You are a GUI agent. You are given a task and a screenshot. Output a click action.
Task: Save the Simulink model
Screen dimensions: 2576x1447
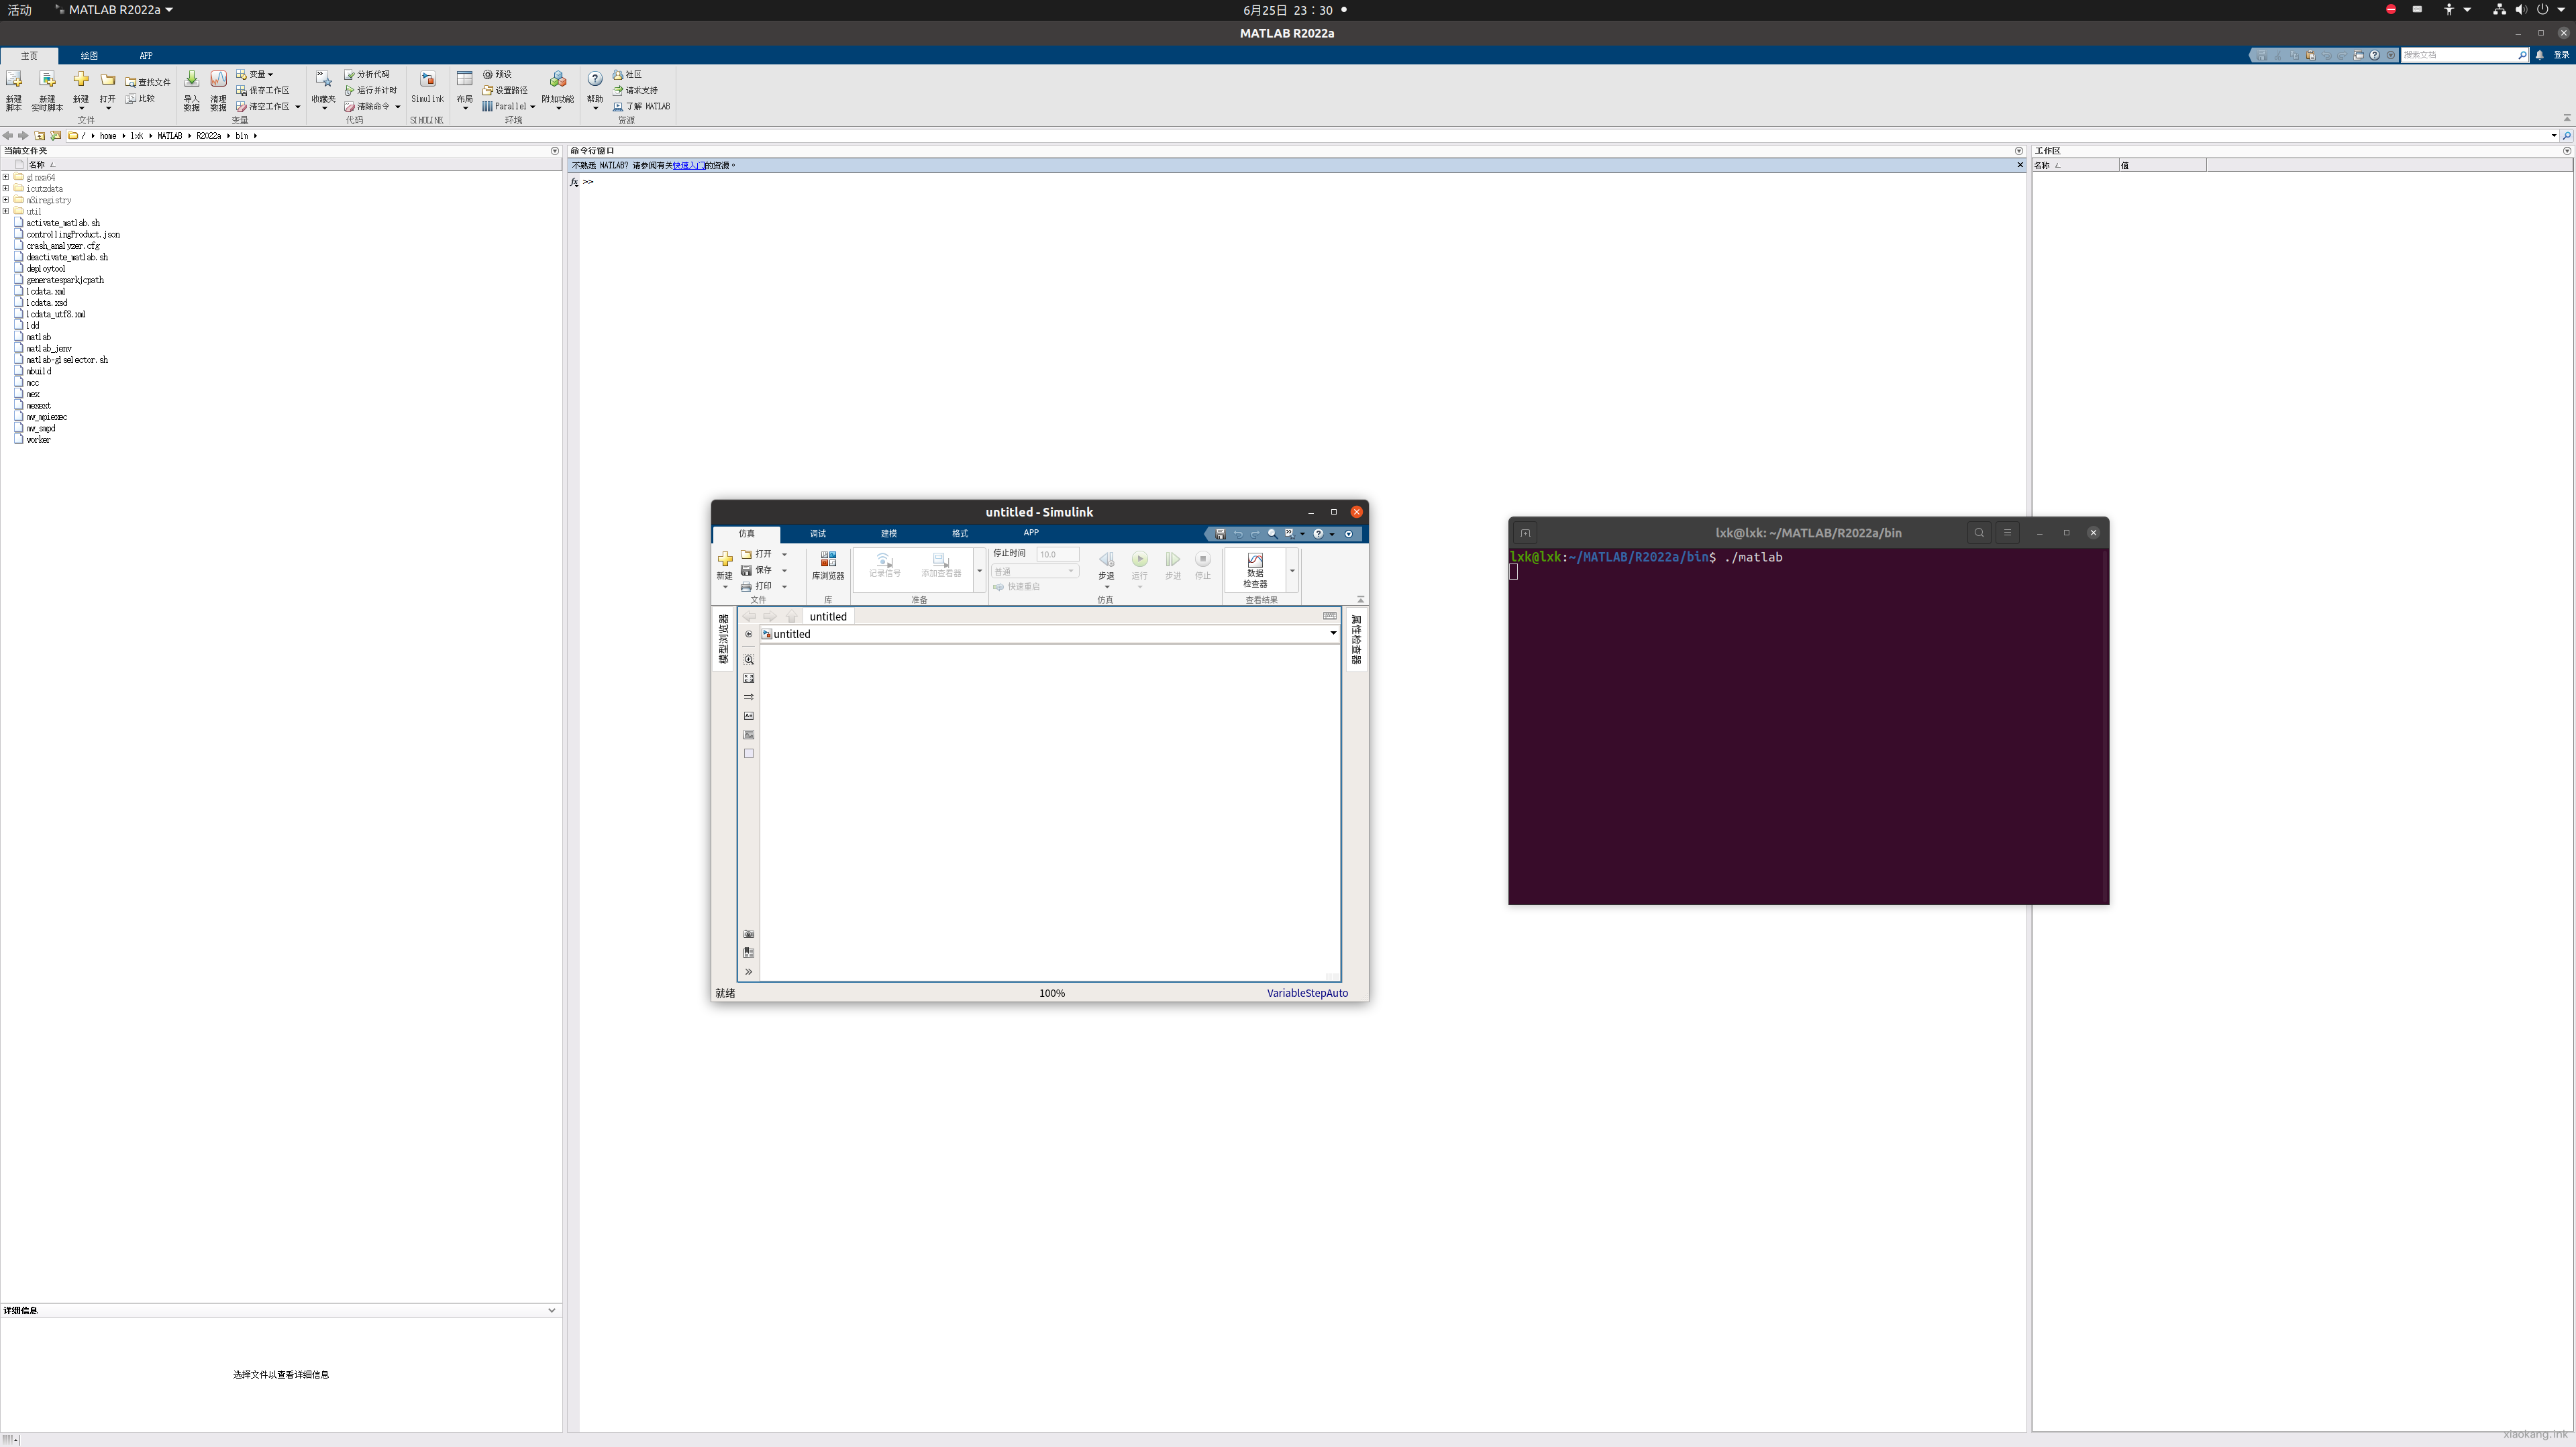click(x=757, y=570)
